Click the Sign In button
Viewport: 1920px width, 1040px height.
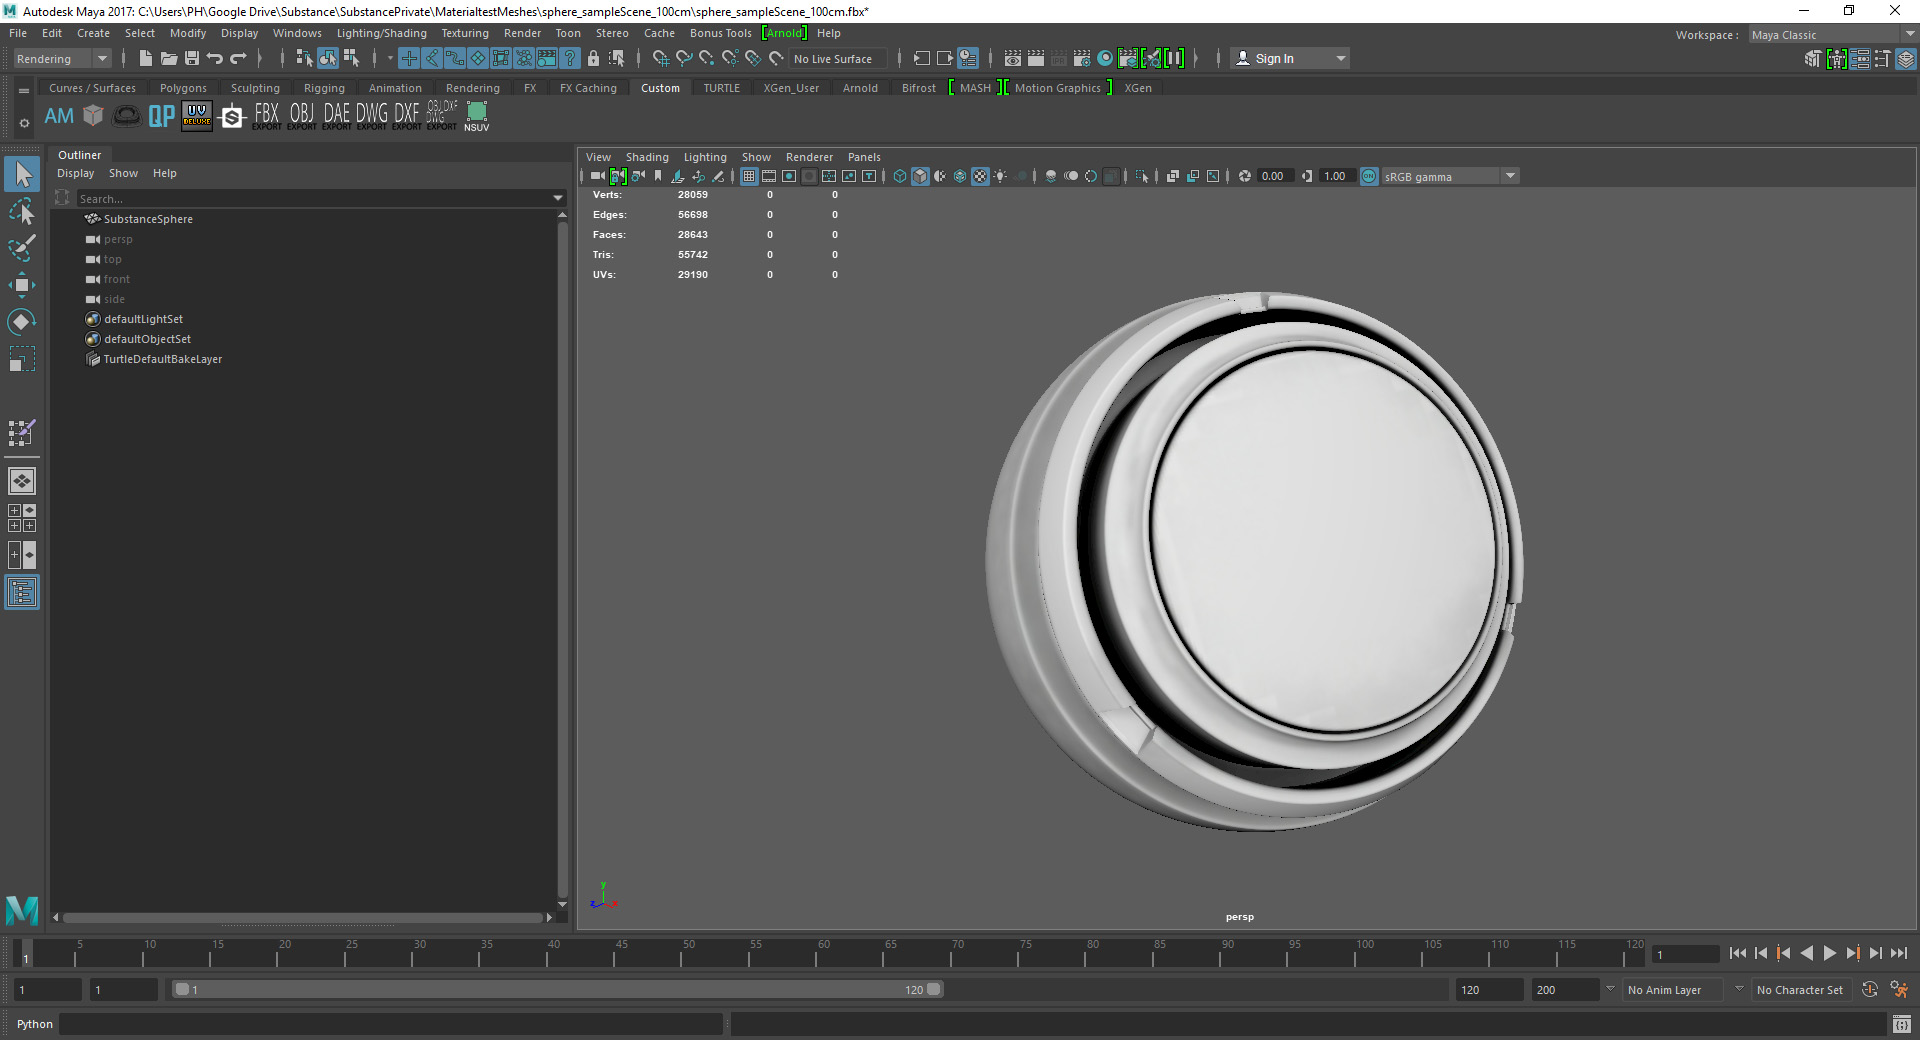pyautogui.click(x=1274, y=59)
